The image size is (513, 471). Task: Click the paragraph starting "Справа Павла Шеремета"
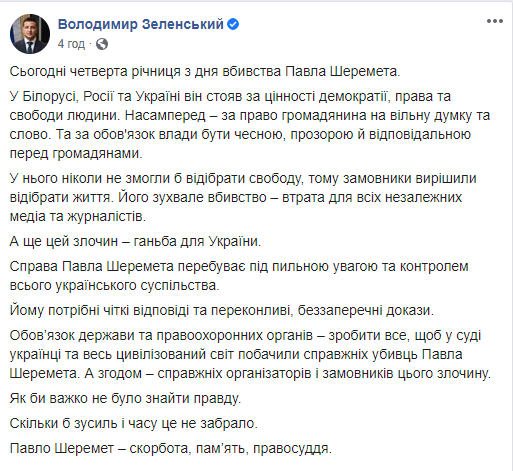pos(239,276)
